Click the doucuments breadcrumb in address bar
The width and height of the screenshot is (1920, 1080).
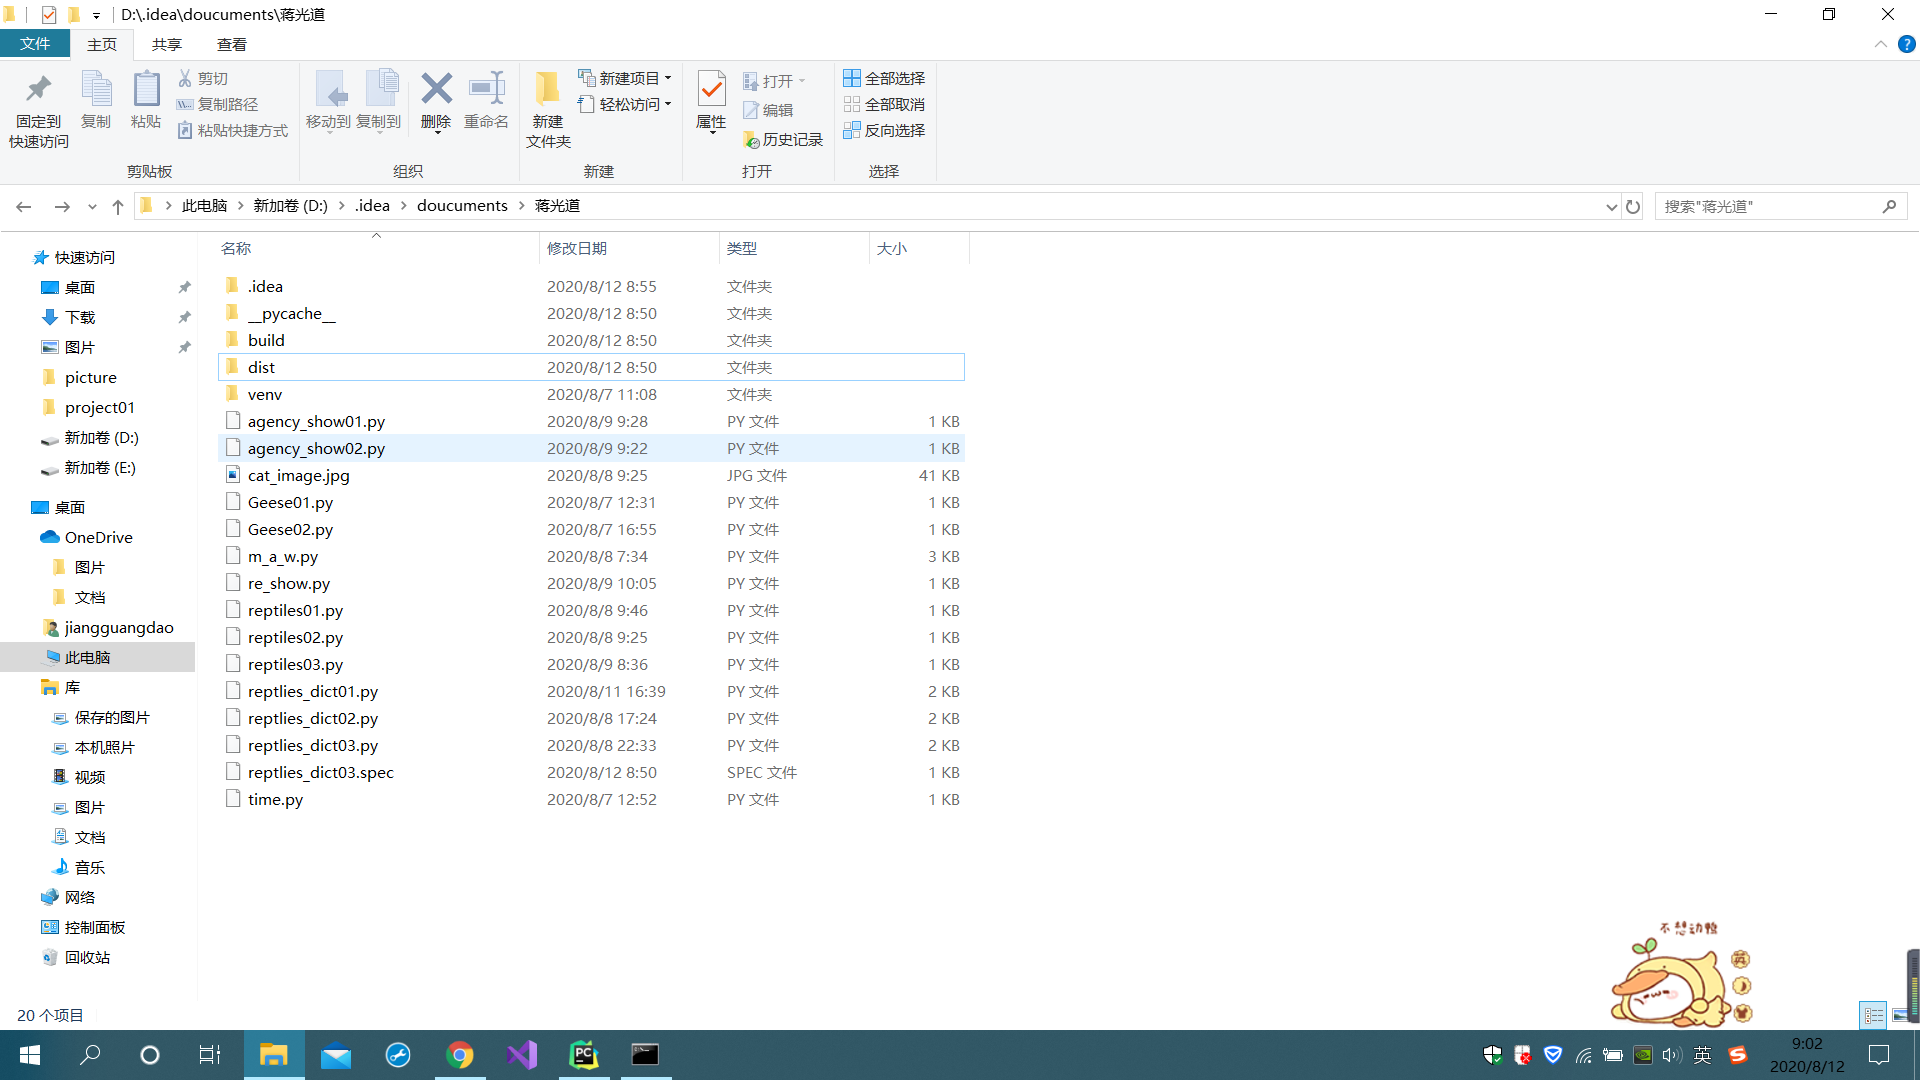462,206
